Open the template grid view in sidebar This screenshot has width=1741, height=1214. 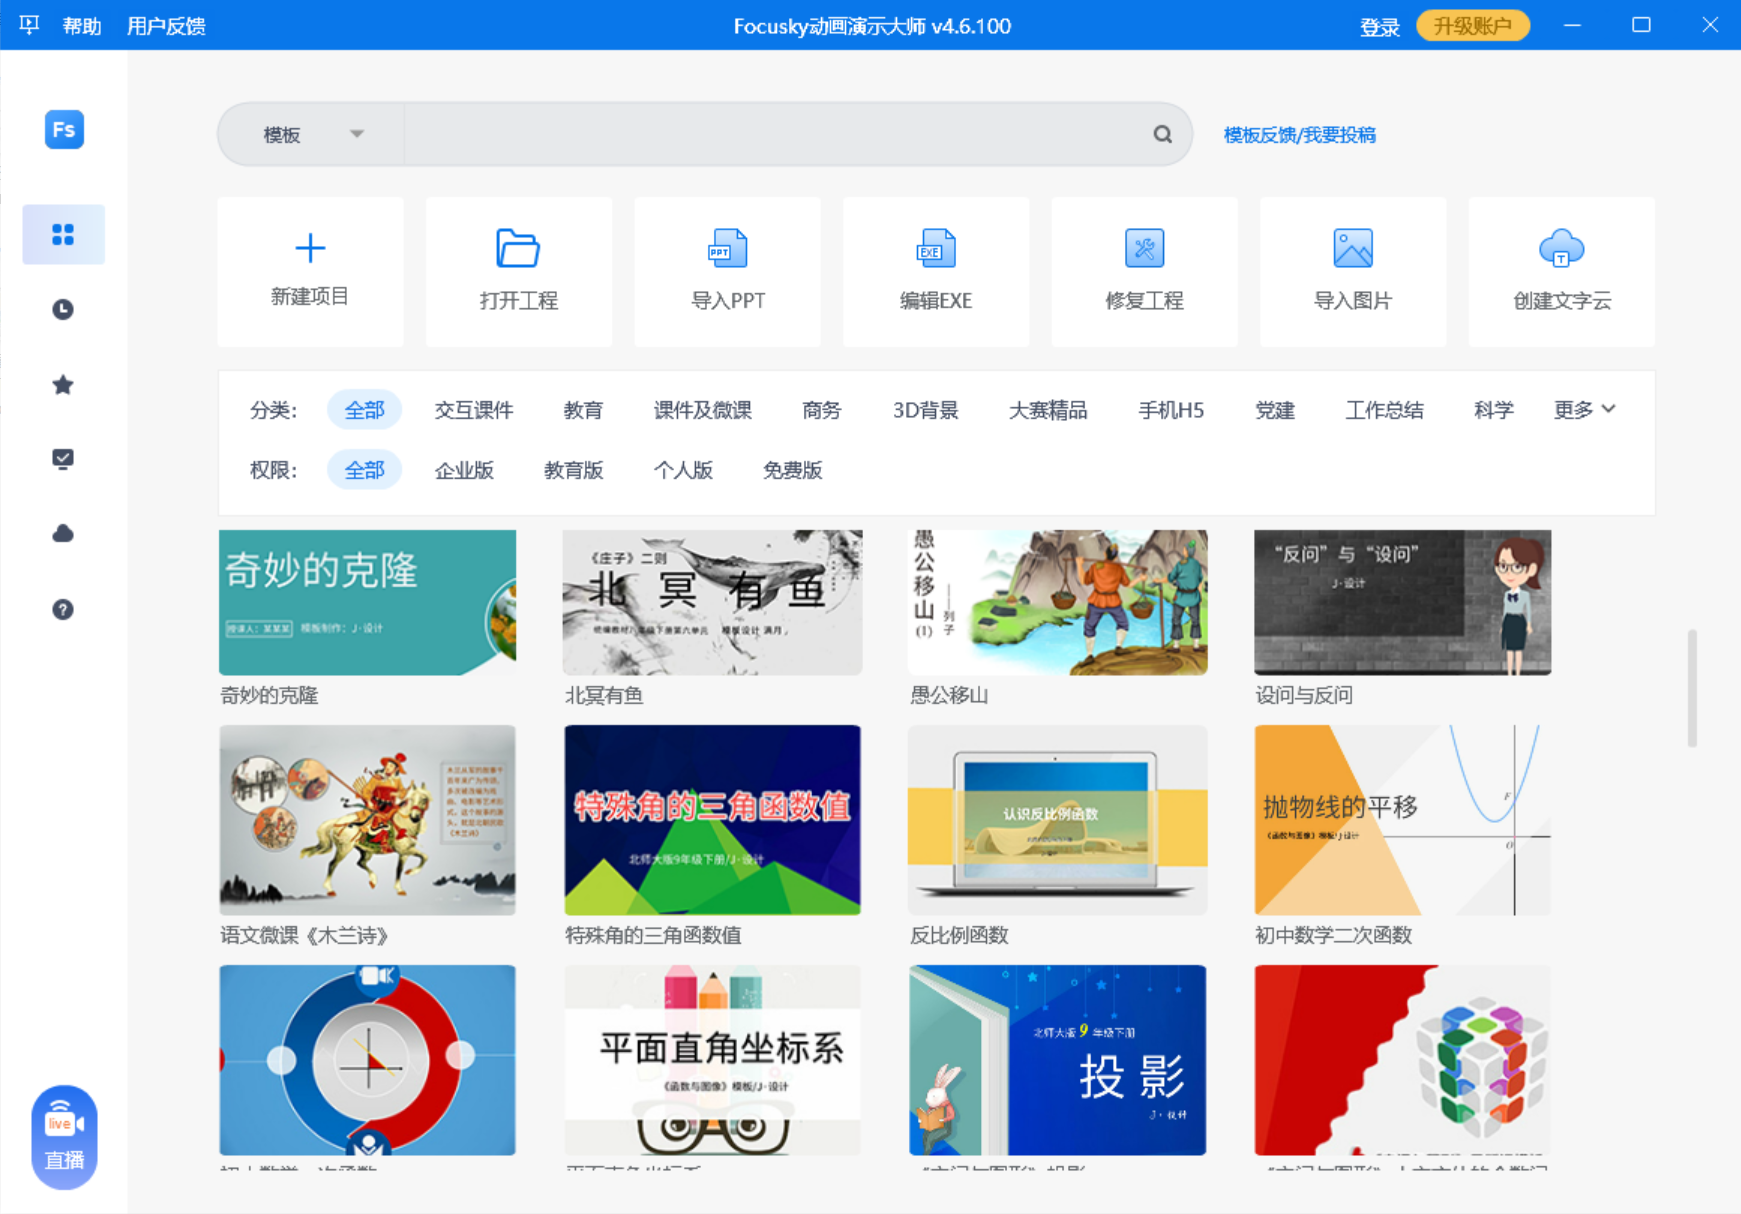click(63, 234)
